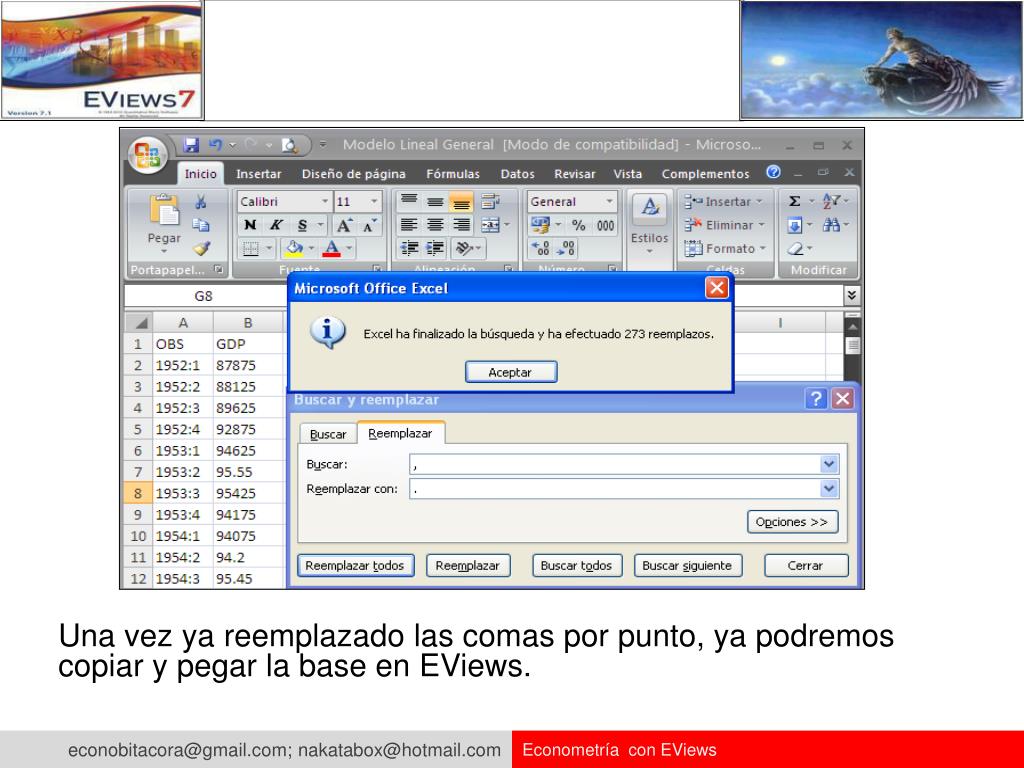Screen dimensions: 1024x768
Task: Click the find and select binoculars
Action: point(831,225)
